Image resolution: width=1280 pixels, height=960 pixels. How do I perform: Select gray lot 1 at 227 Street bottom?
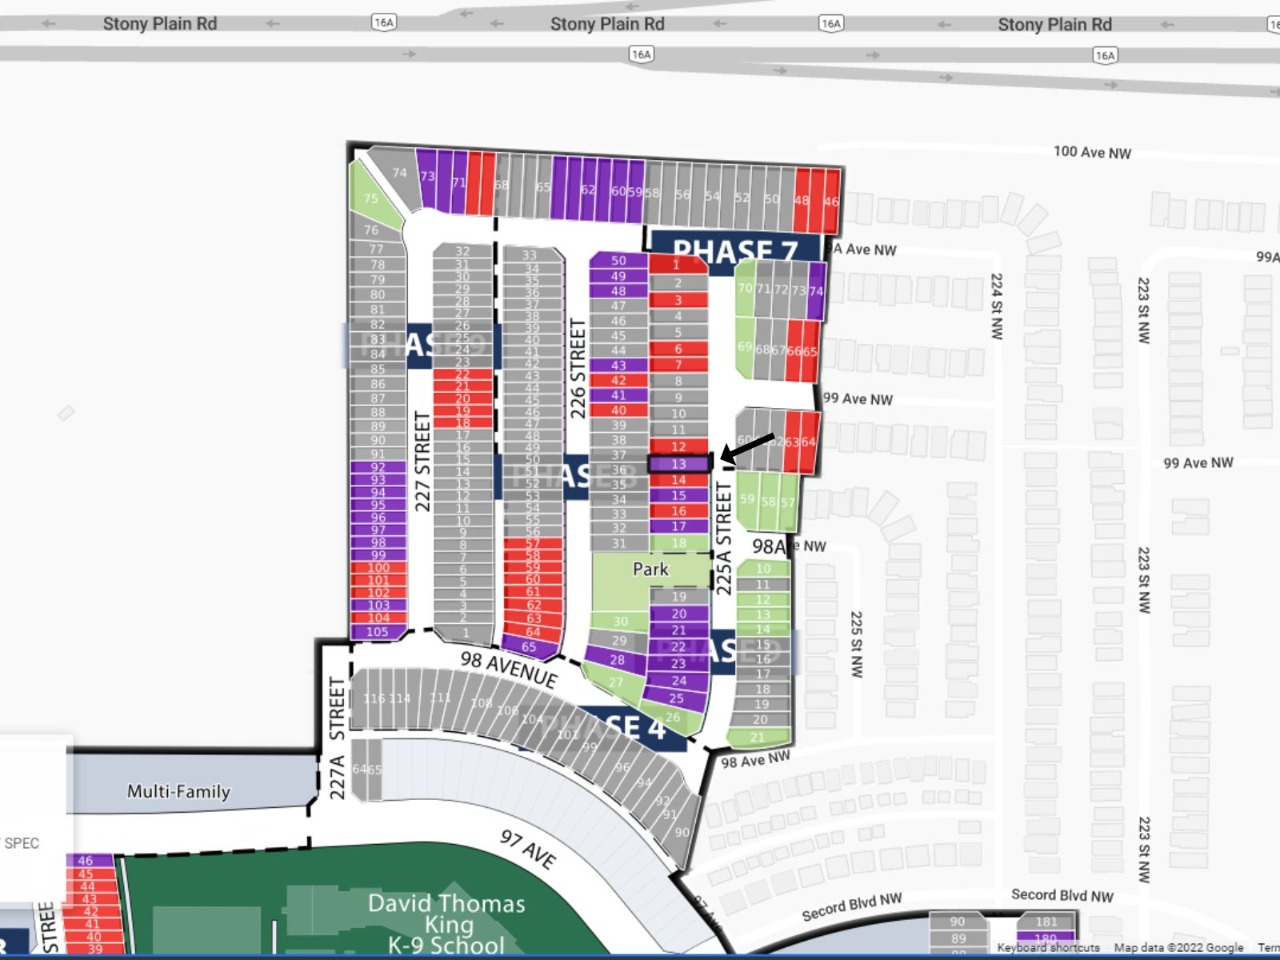(464, 633)
